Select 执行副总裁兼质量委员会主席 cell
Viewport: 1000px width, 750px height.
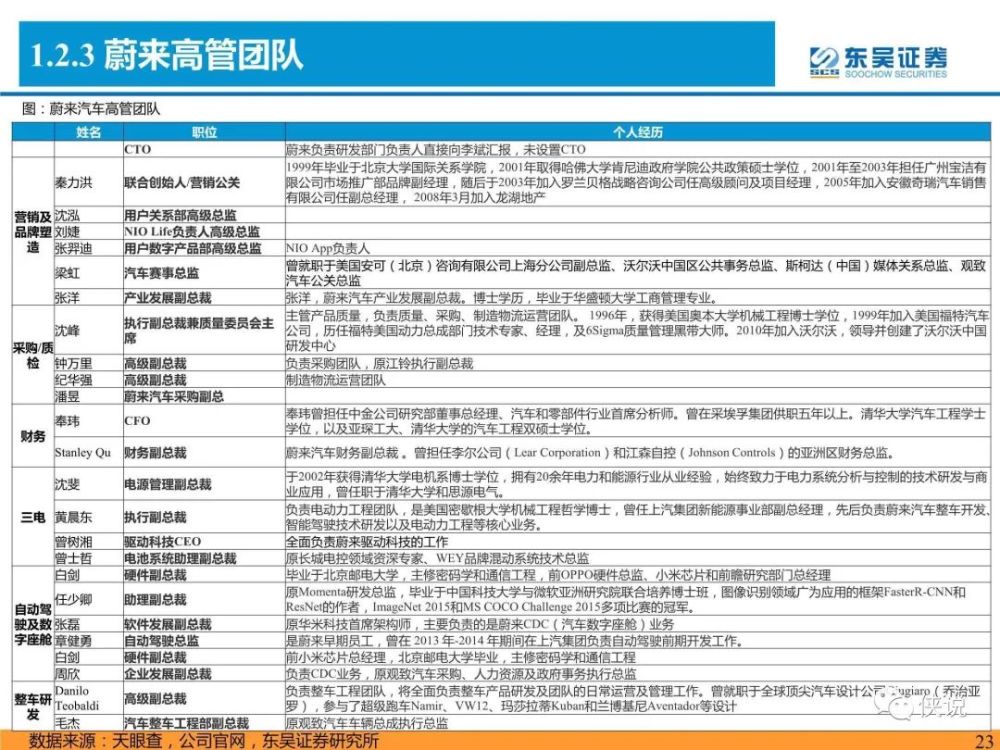(204, 330)
